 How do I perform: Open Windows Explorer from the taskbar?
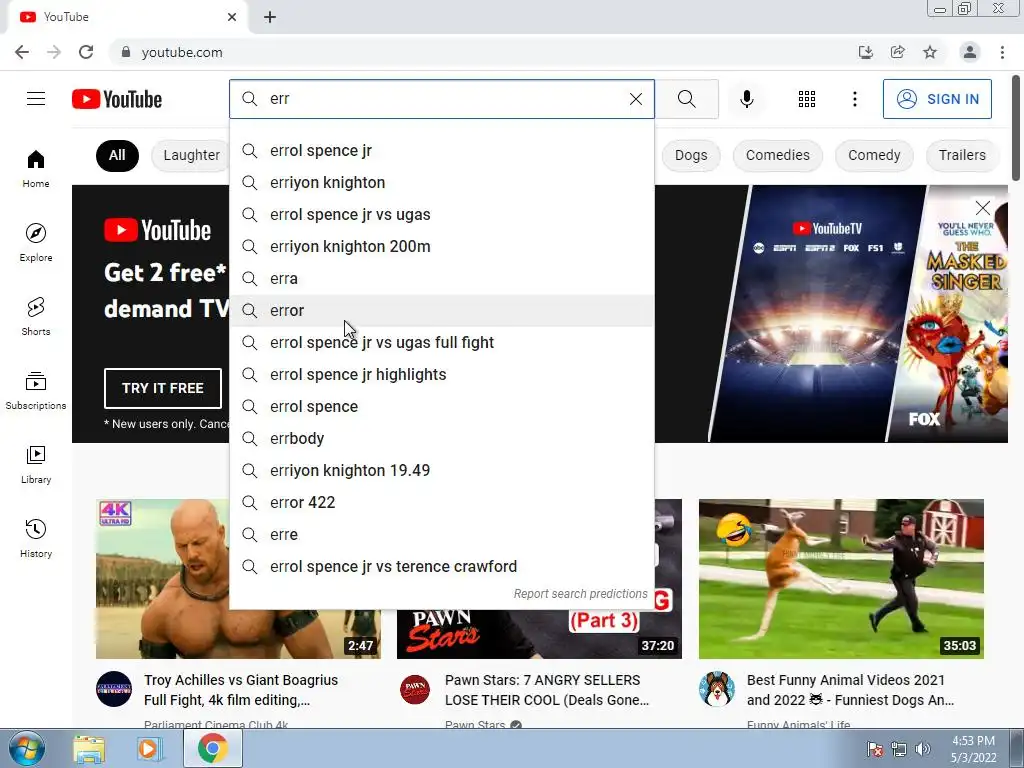click(88, 748)
